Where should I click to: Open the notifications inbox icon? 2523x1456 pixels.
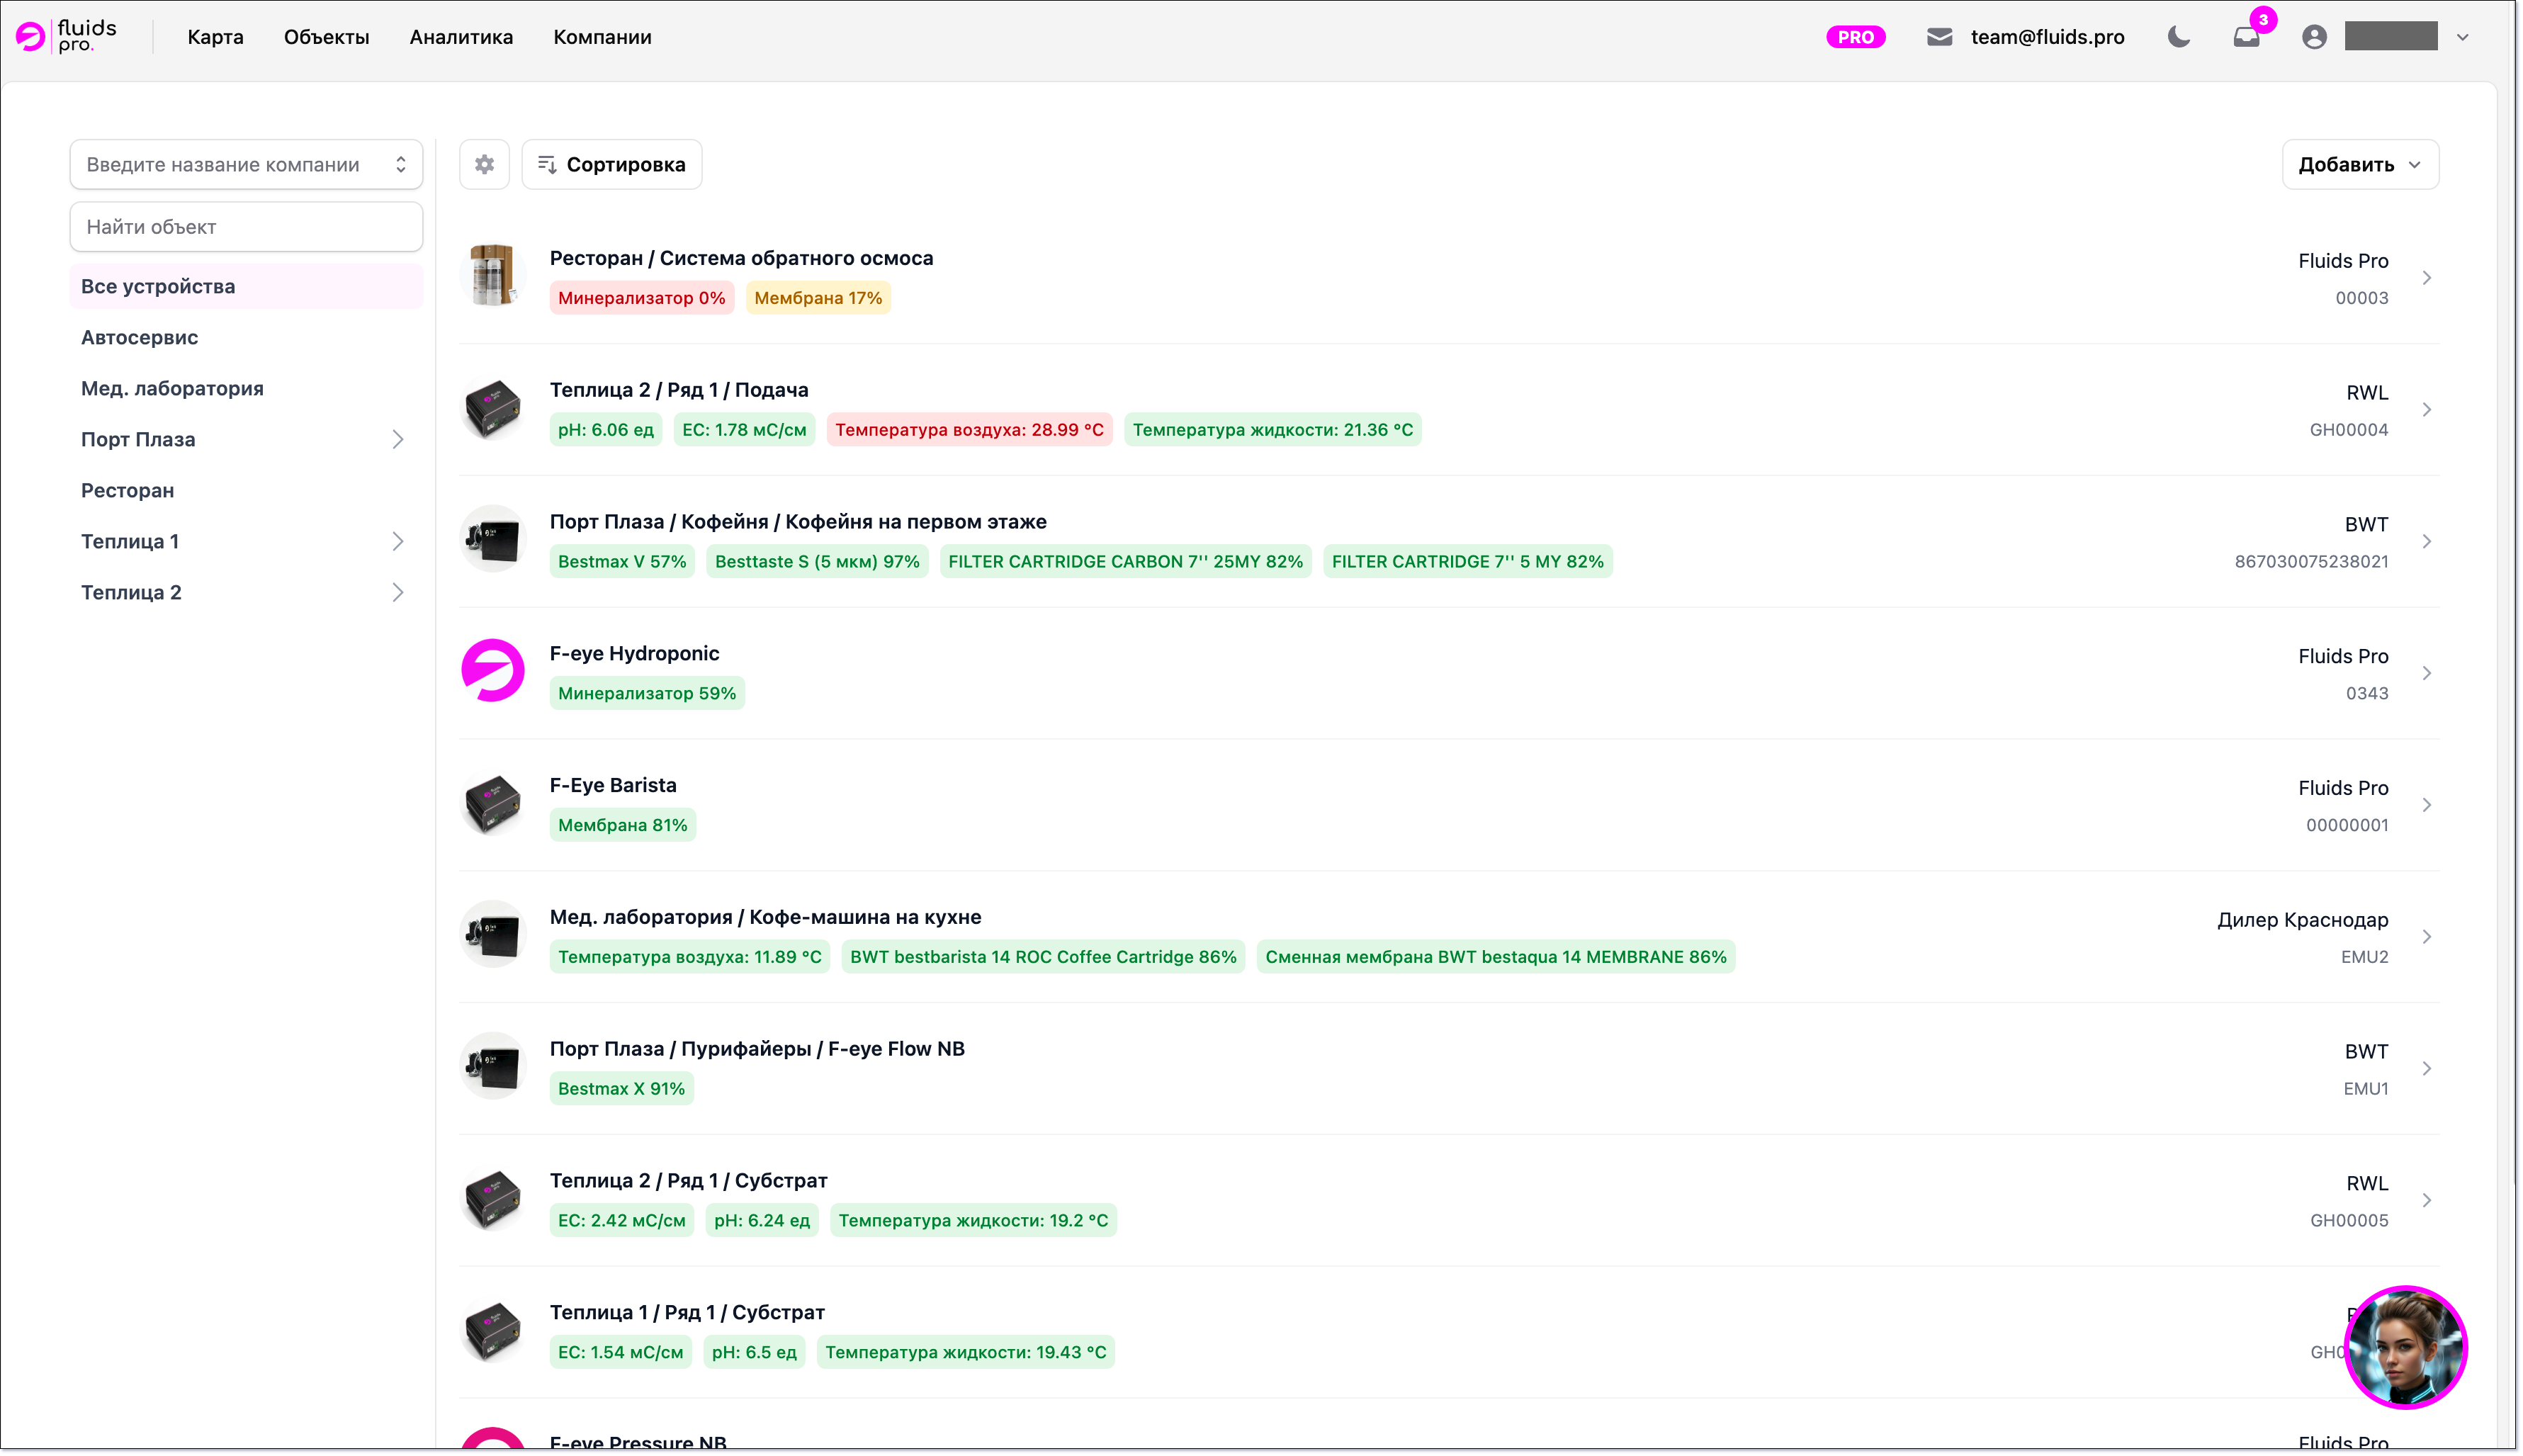(2246, 37)
